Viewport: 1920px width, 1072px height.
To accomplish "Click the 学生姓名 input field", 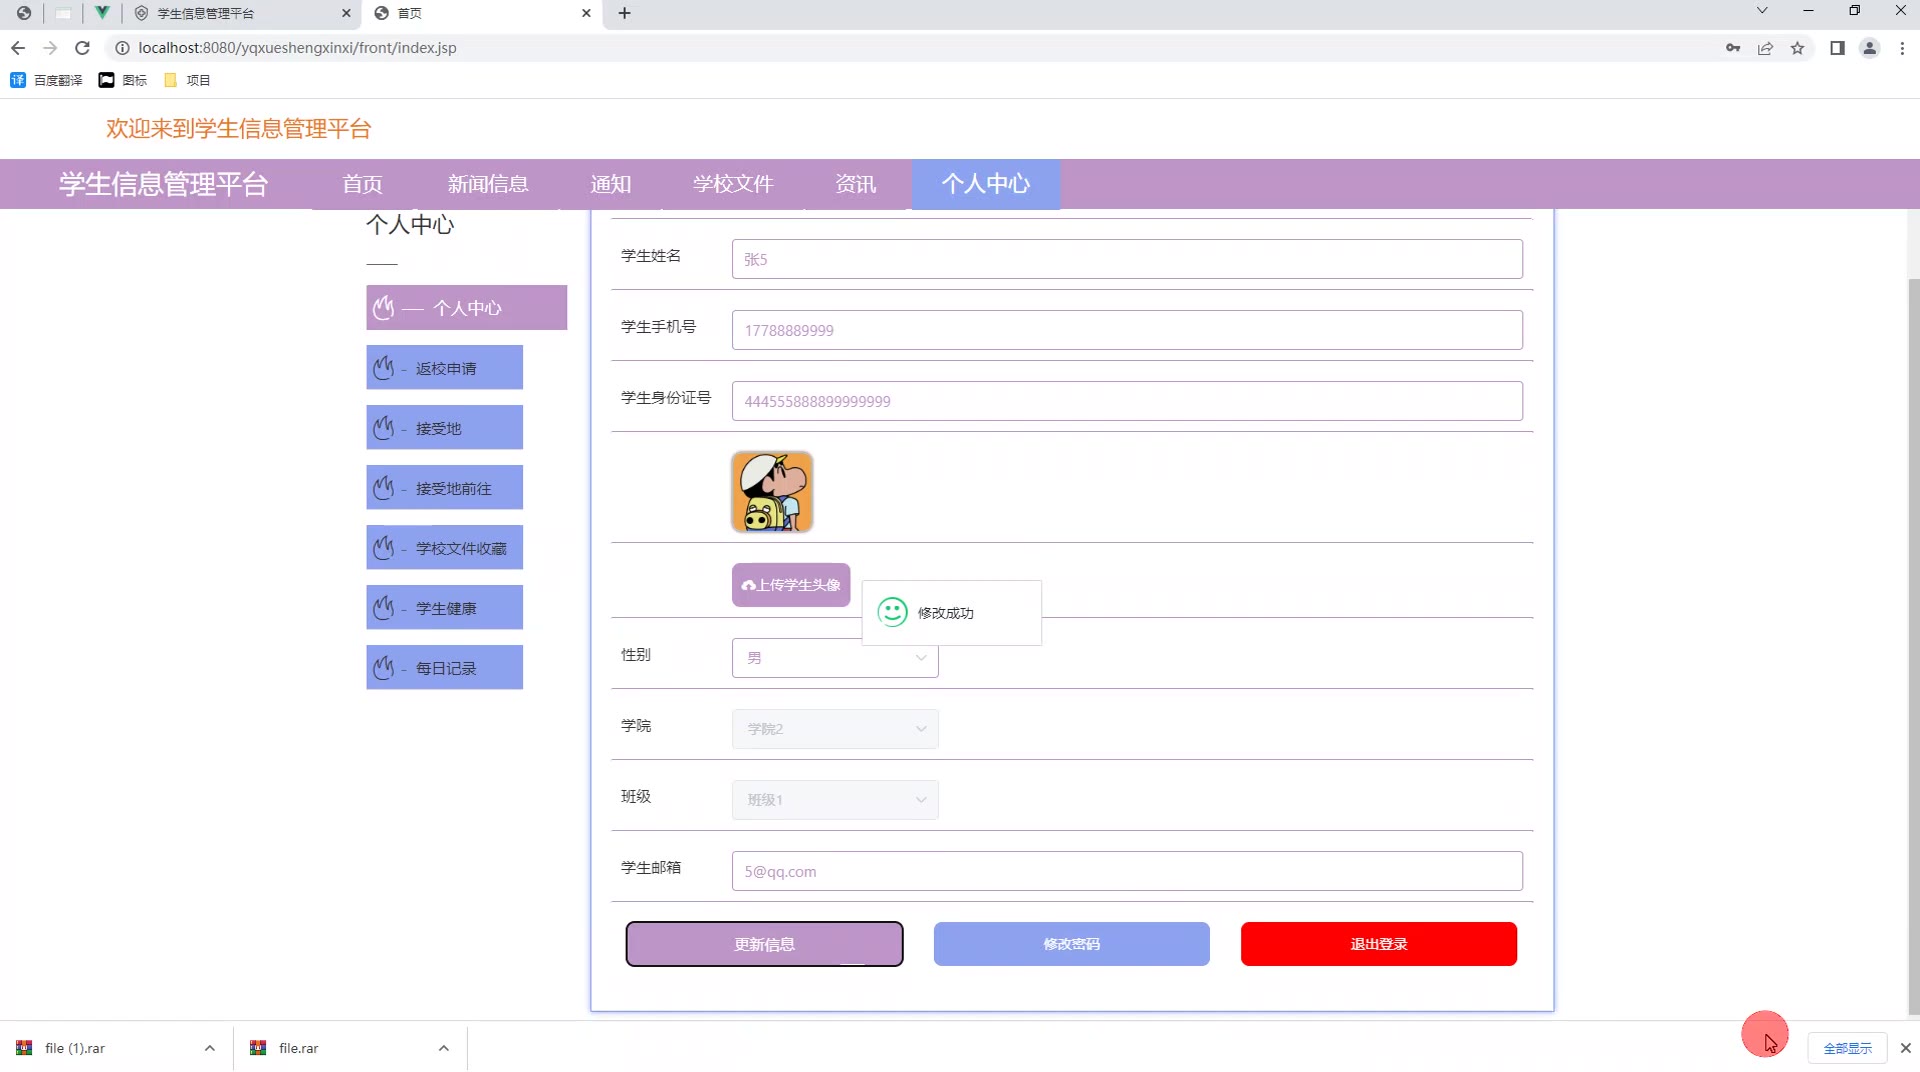I will click(x=1127, y=259).
